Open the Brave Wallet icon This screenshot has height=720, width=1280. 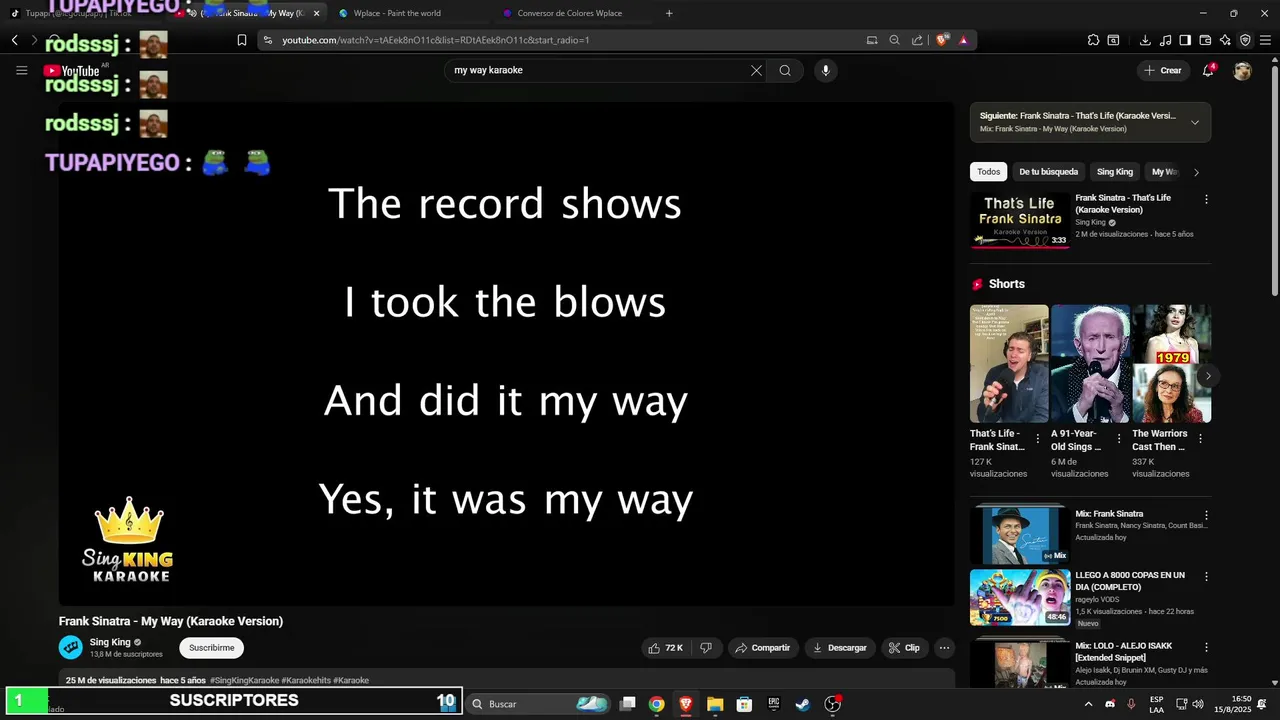click(1205, 40)
